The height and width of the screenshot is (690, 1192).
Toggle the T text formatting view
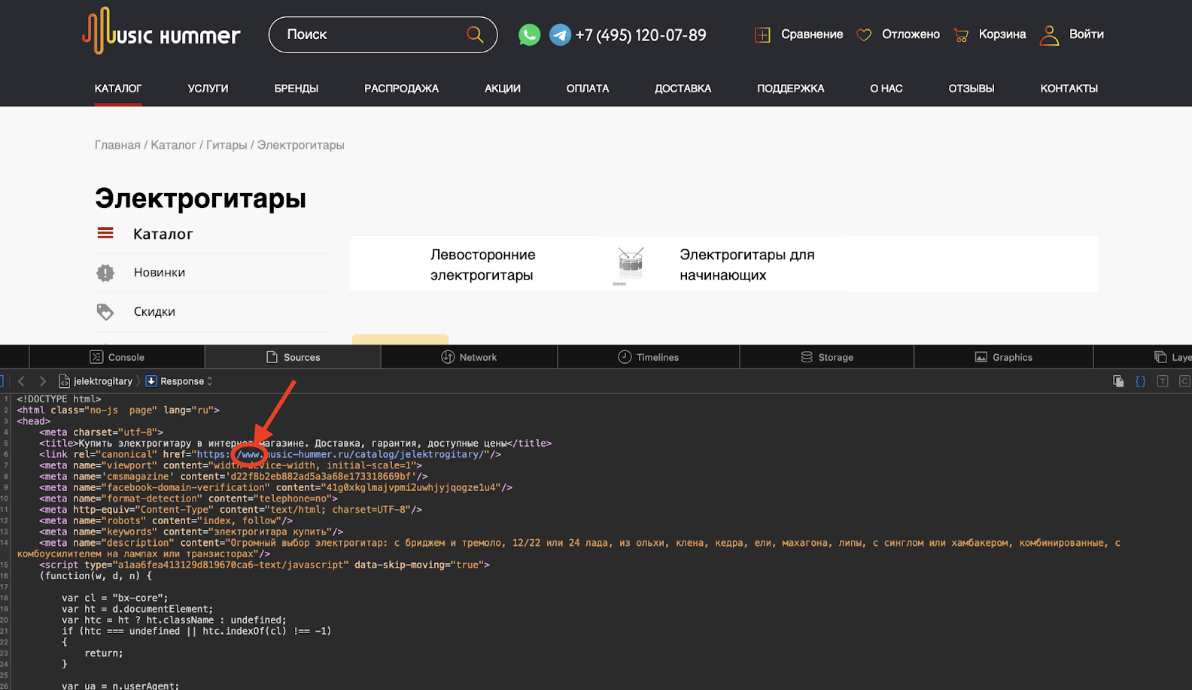pyautogui.click(x=1163, y=381)
